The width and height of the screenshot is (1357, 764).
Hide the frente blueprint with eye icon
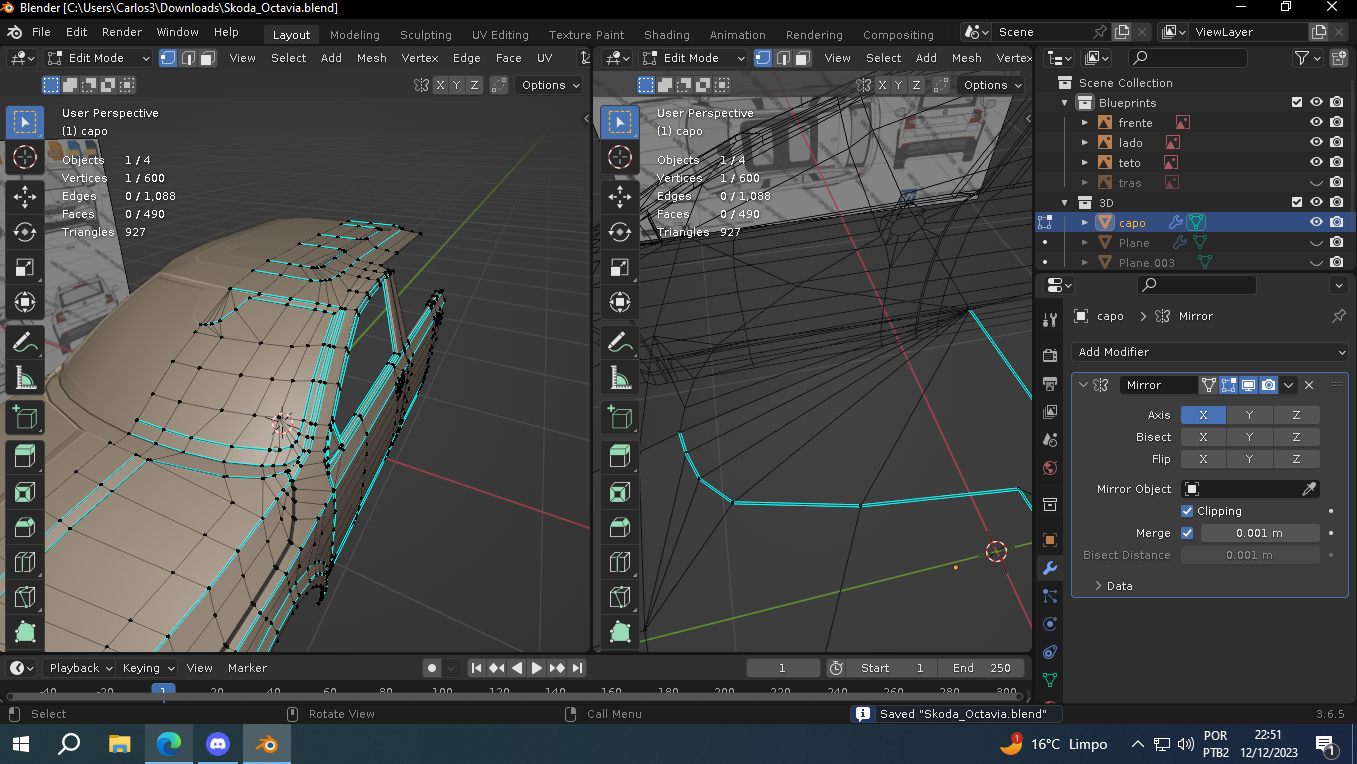click(x=1316, y=123)
